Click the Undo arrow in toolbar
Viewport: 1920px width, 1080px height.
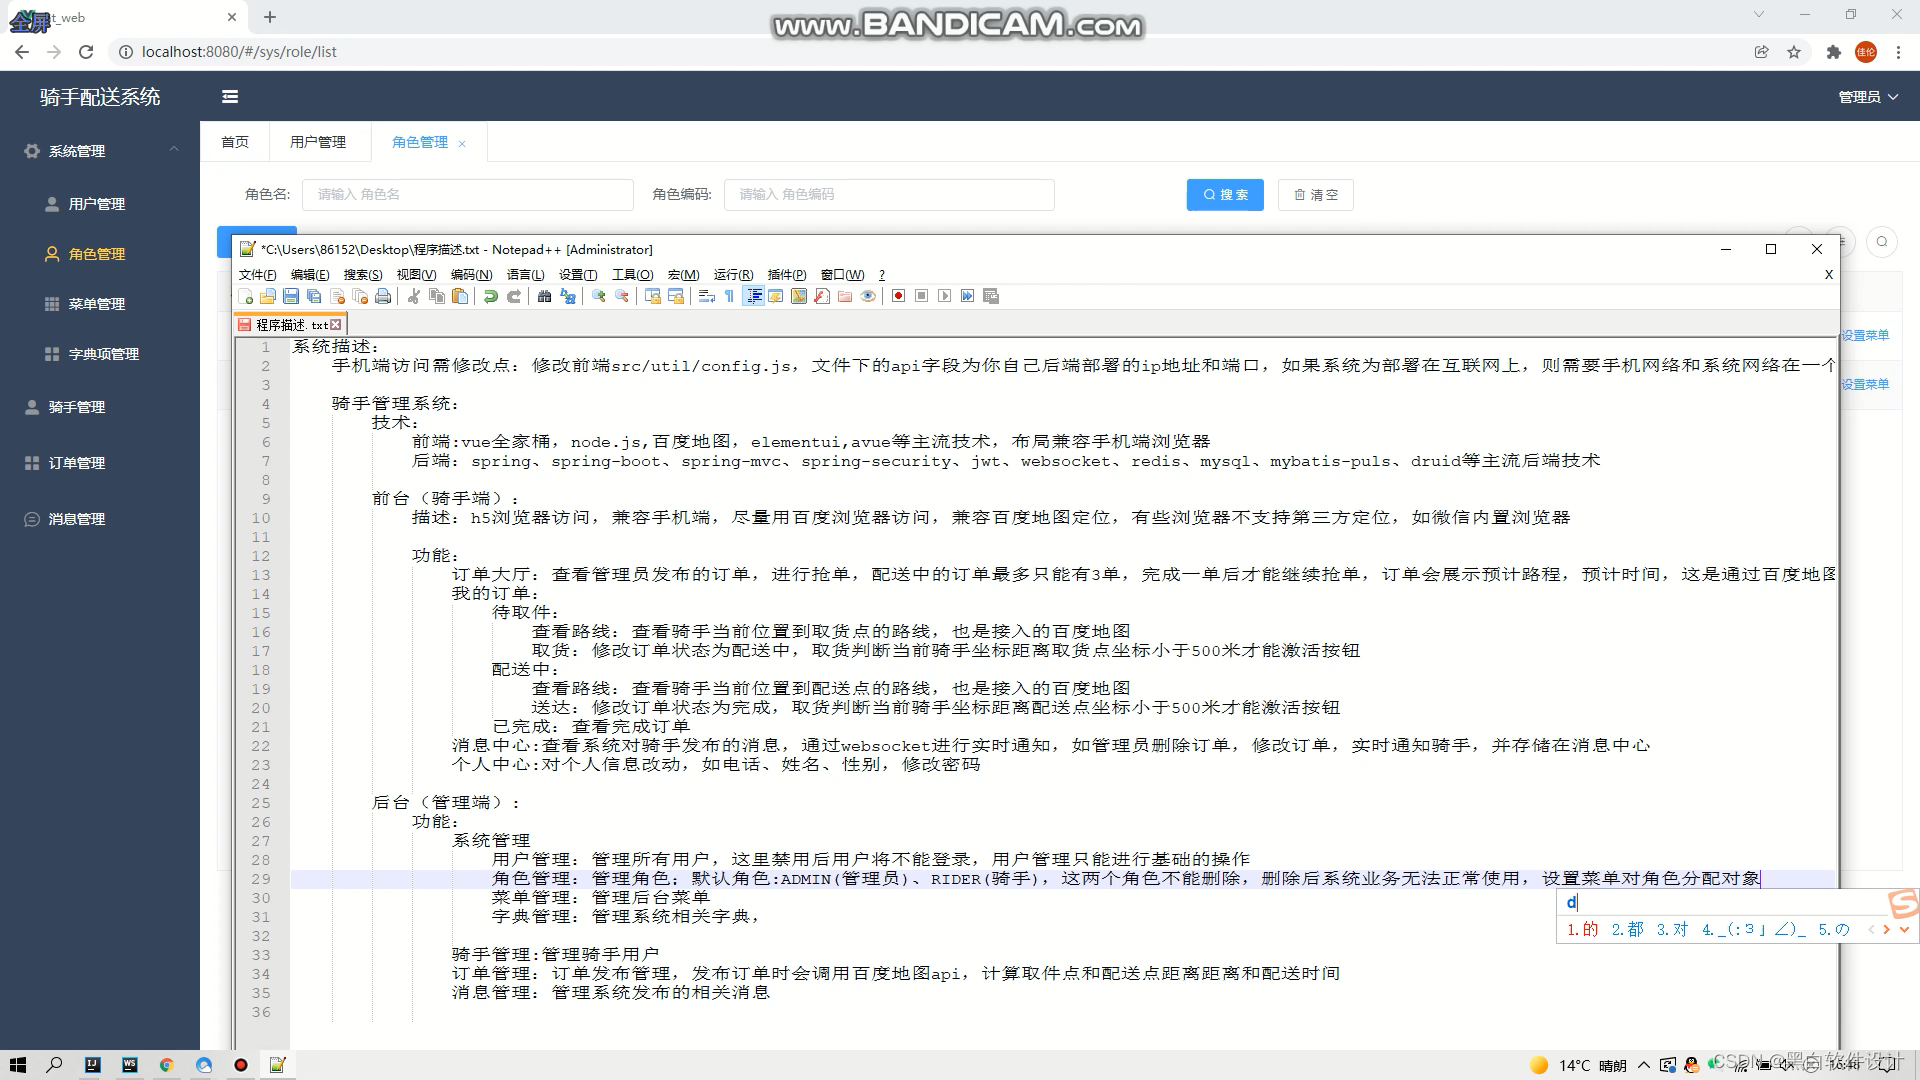490,296
